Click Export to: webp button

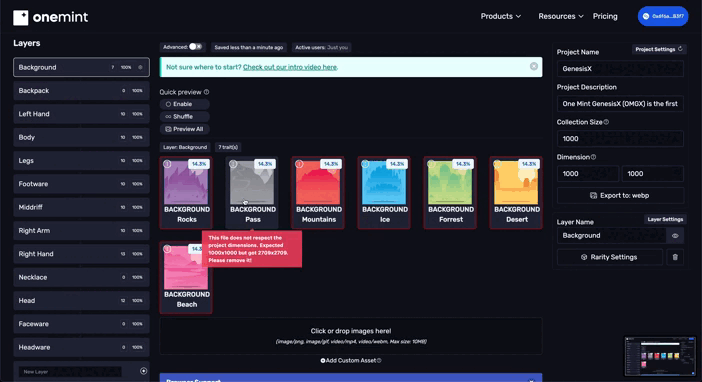point(620,196)
